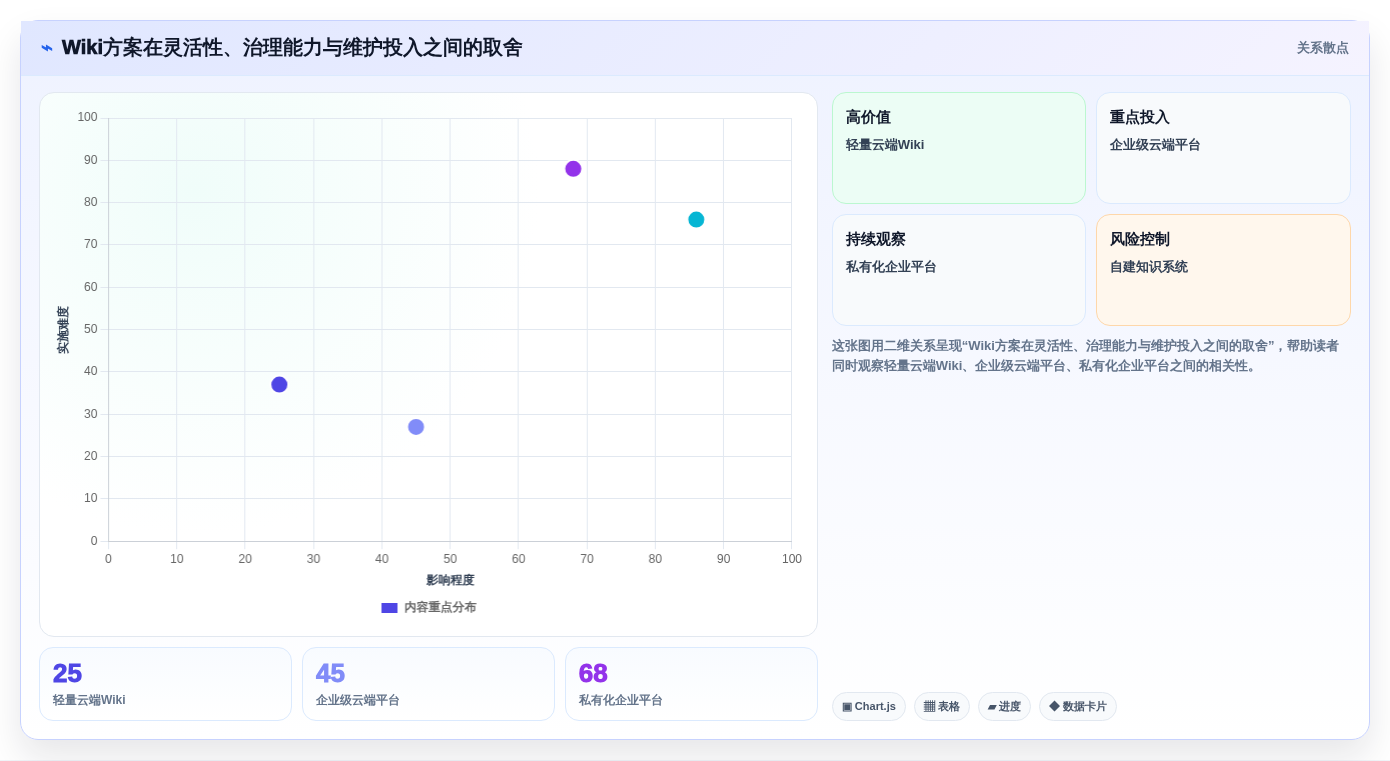This screenshot has height=761, width=1390.
Task: Click the 25 轻量云端Wiki stat card
Action: (x=165, y=684)
